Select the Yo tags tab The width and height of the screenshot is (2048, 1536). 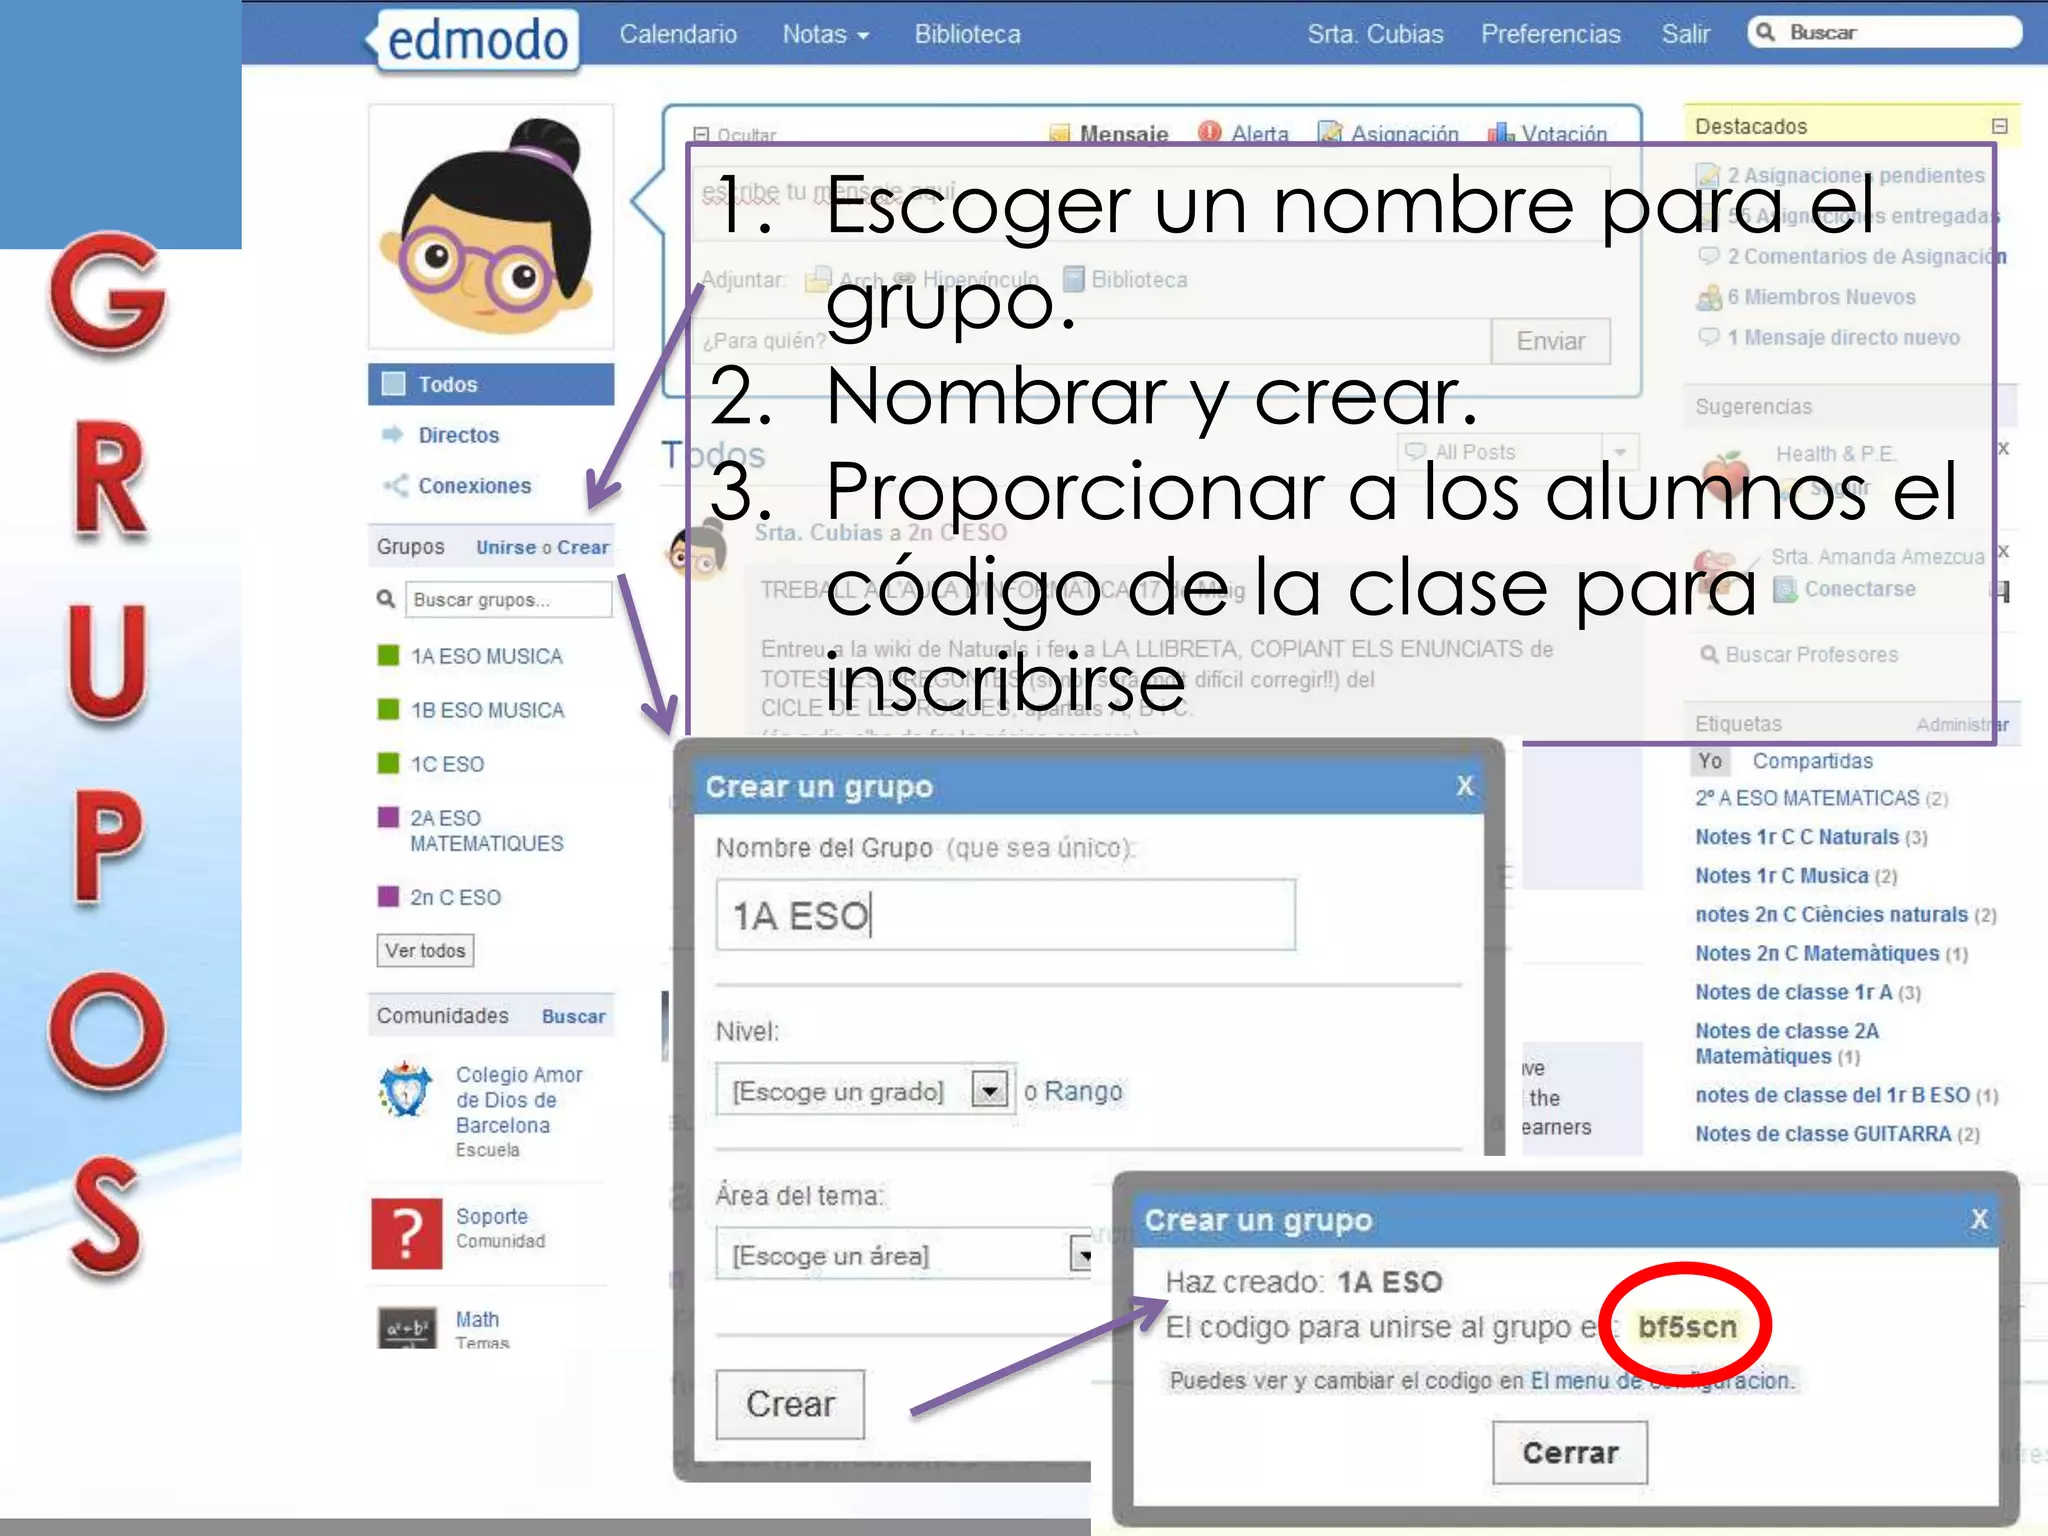coord(1710,761)
